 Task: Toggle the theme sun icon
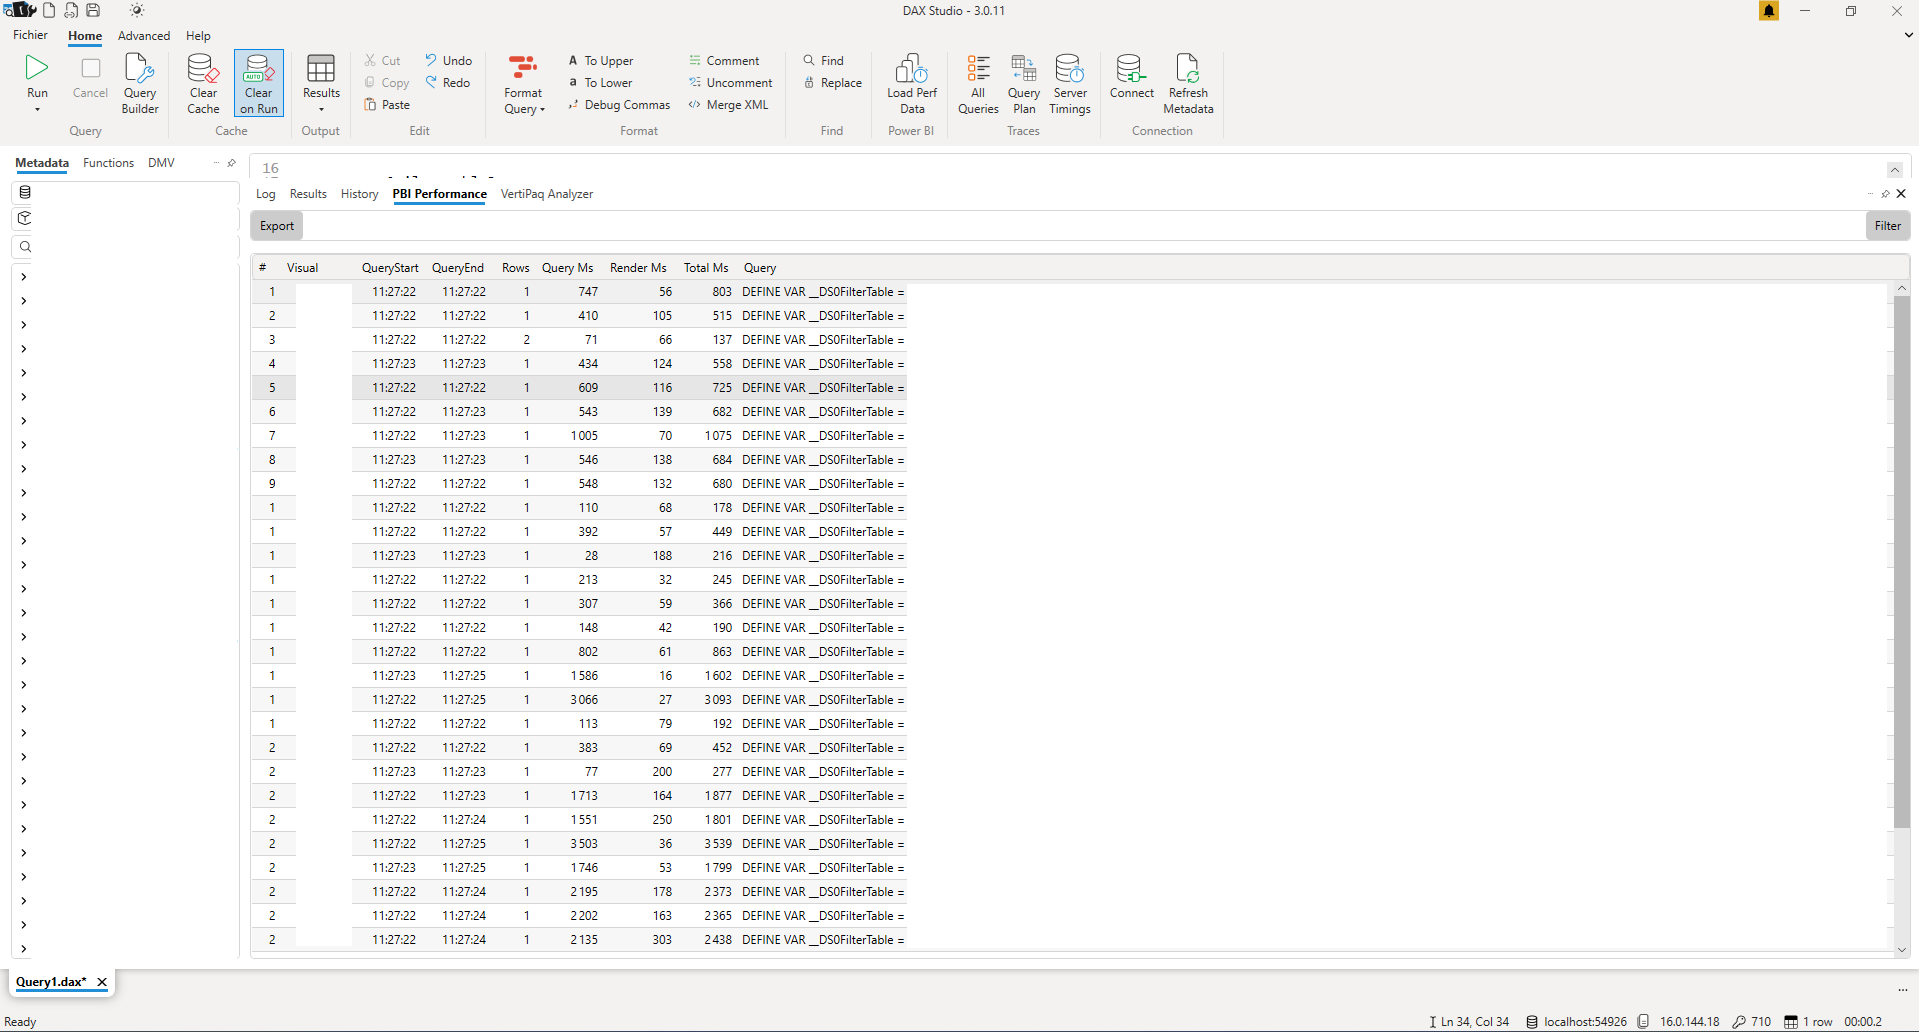137,10
